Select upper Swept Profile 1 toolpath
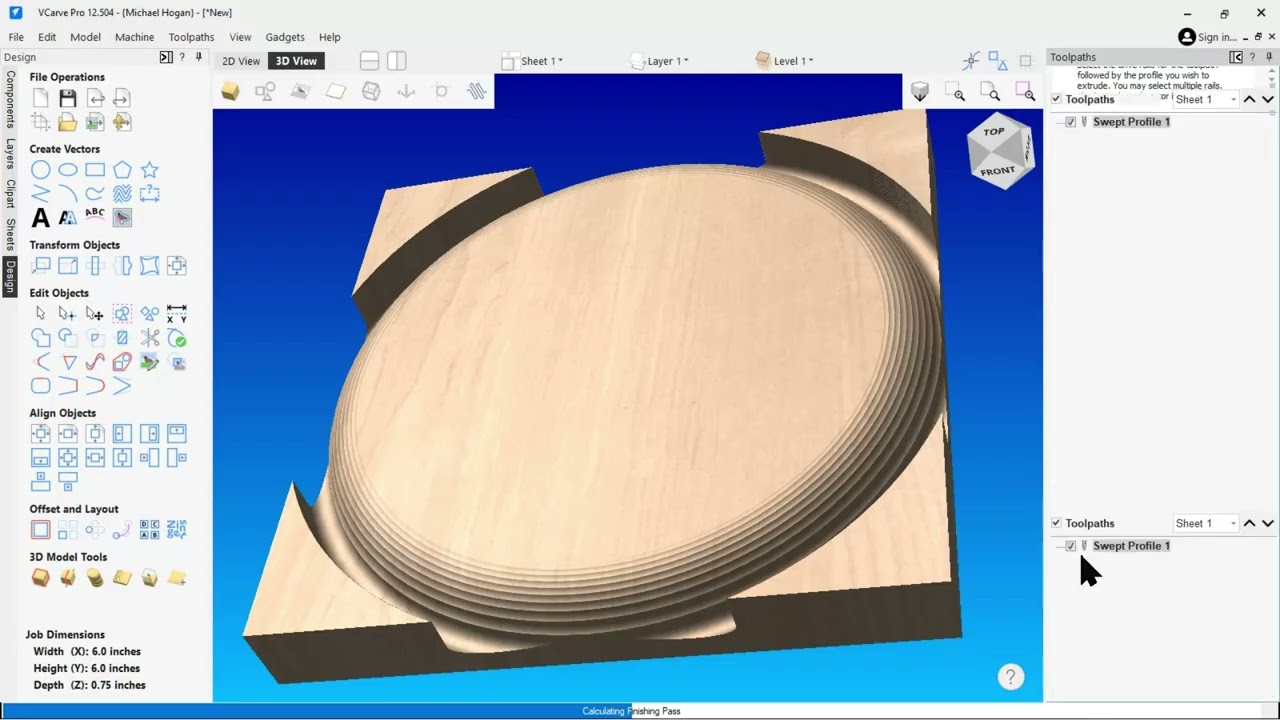Image resolution: width=1280 pixels, height=720 pixels. tap(1131, 122)
